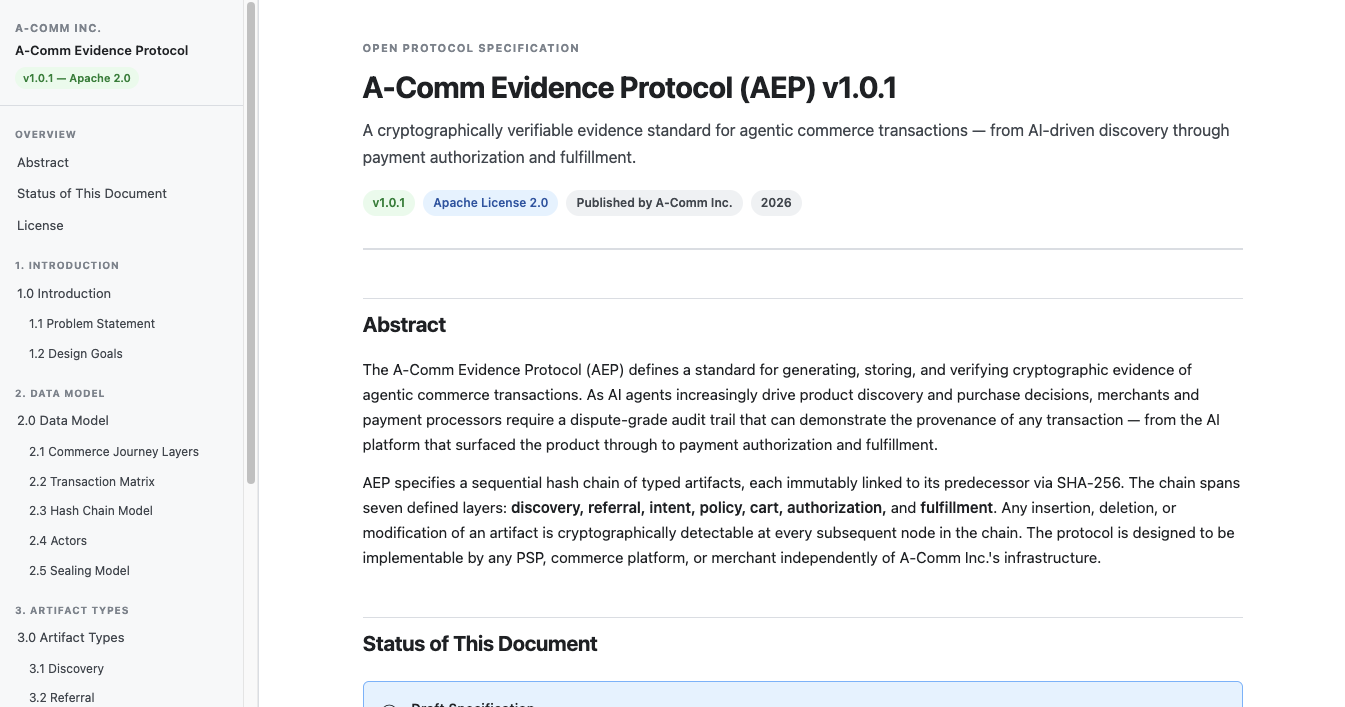Navigate to "2.4 Actors"

57,540
